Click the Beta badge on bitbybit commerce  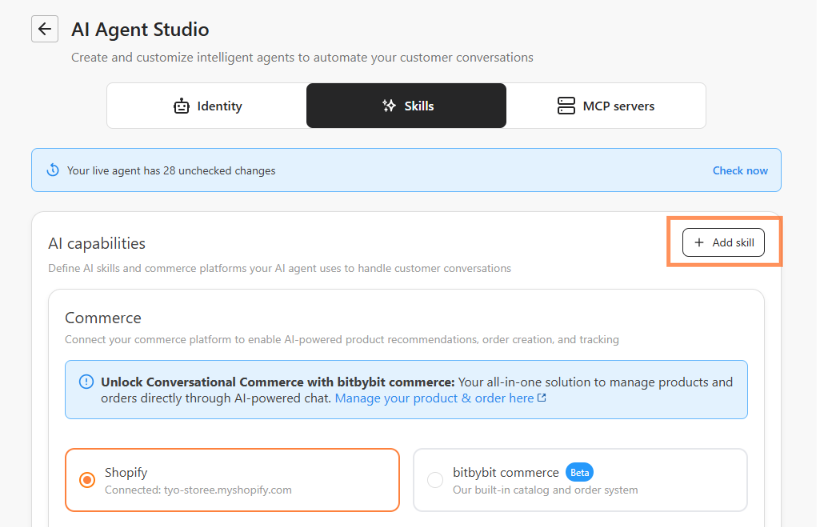(x=579, y=472)
